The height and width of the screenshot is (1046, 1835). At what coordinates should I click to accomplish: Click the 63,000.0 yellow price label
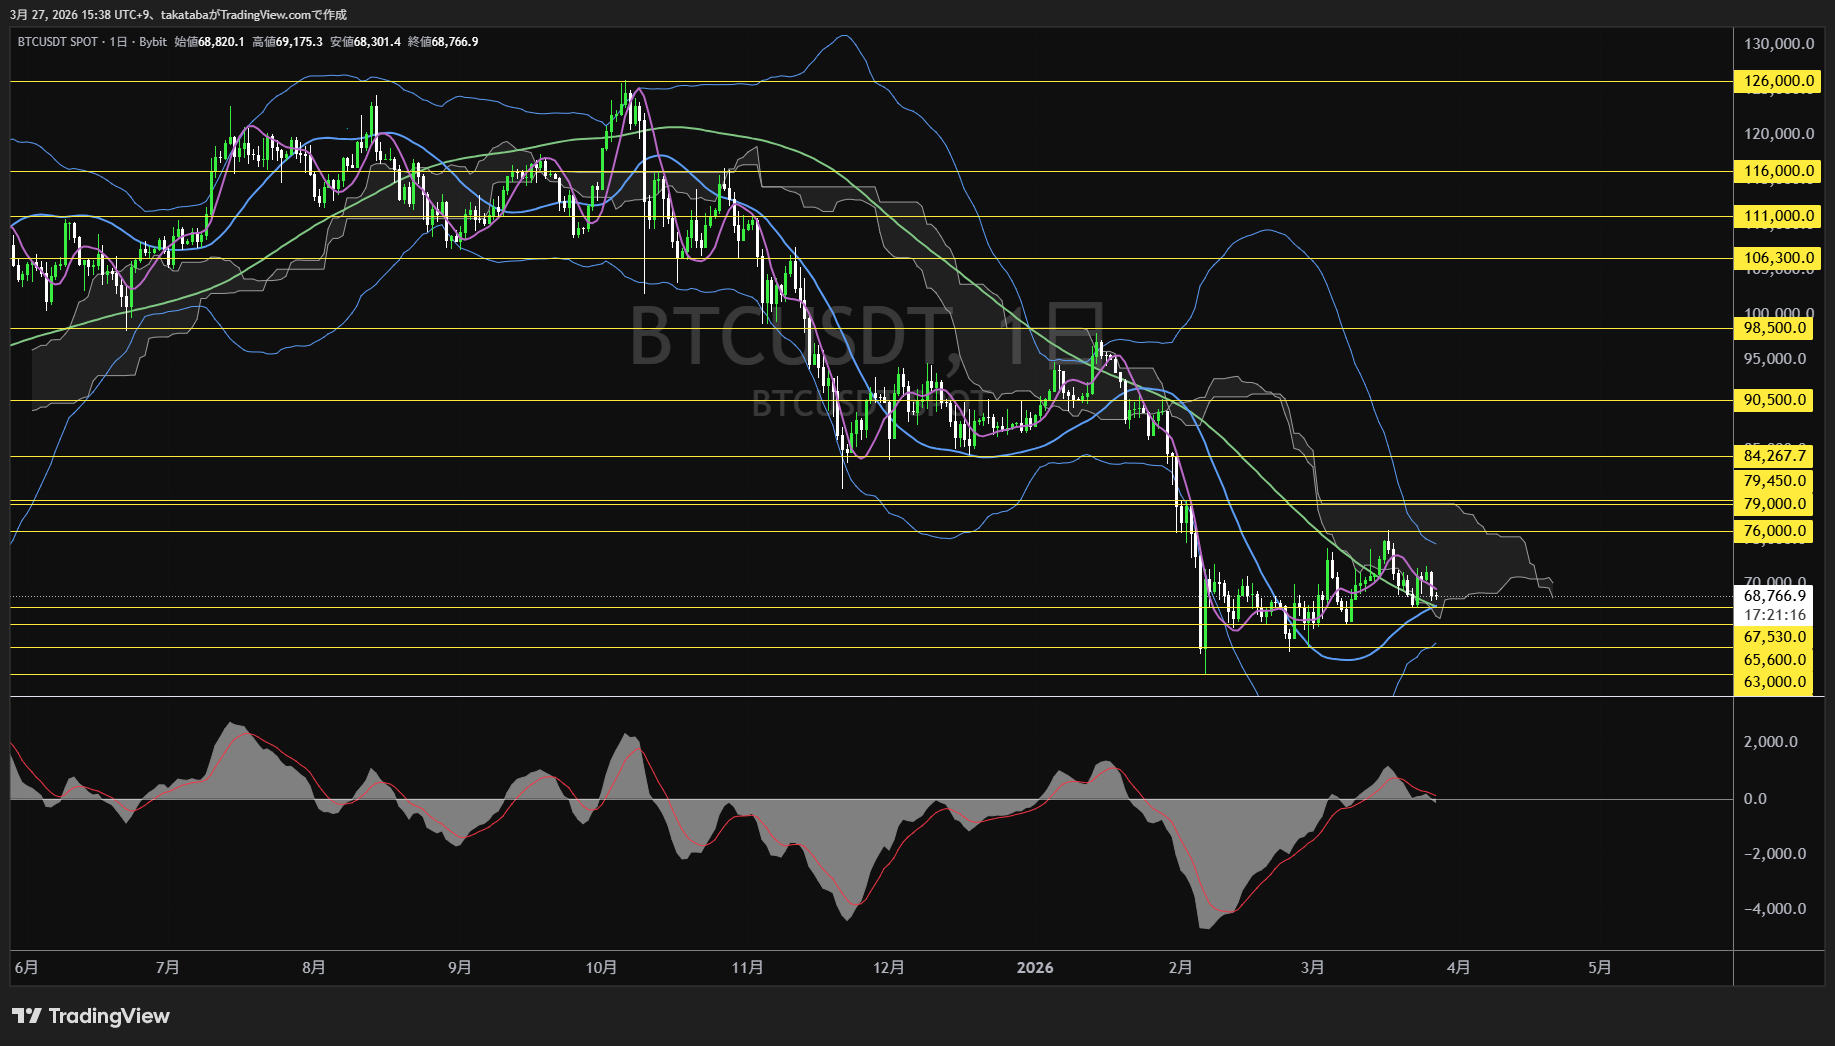coord(1775,682)
